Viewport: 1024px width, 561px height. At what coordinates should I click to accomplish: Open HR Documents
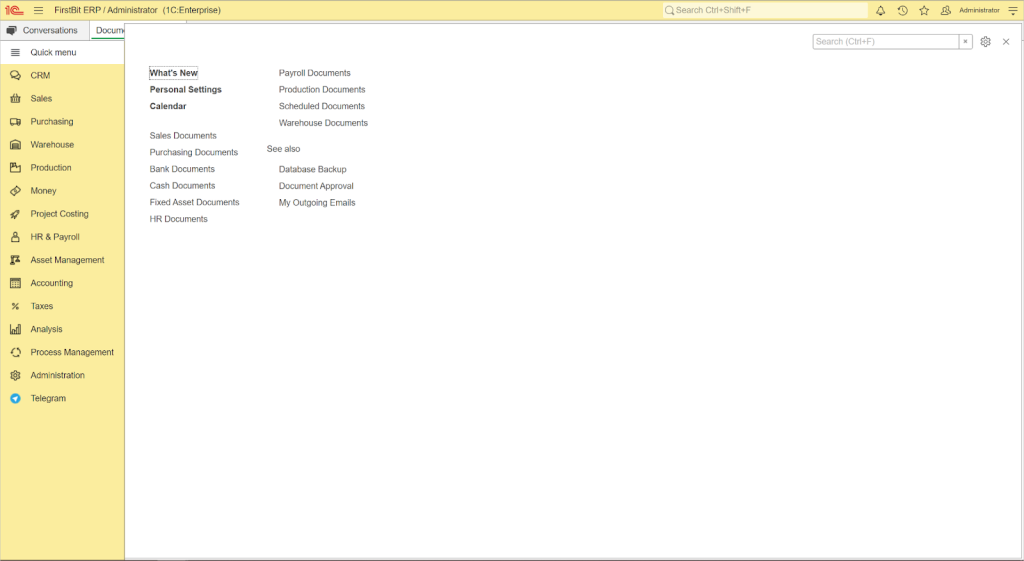(178, 219)
